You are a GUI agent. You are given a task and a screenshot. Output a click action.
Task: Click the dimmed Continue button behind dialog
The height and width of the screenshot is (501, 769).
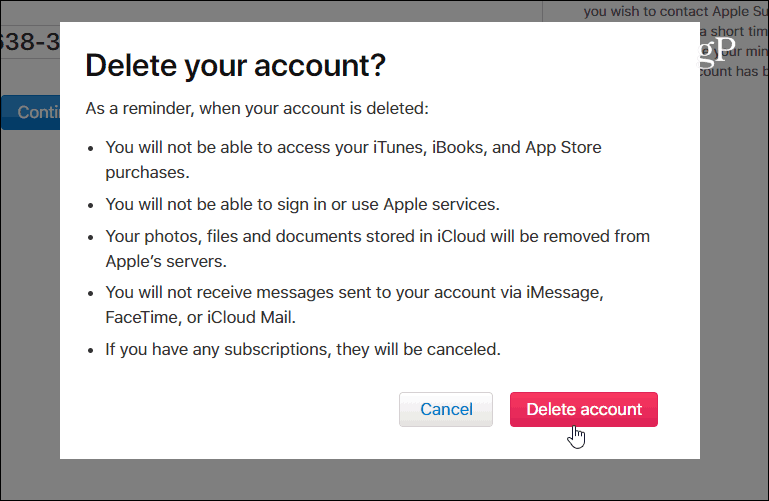click(30, 112)
